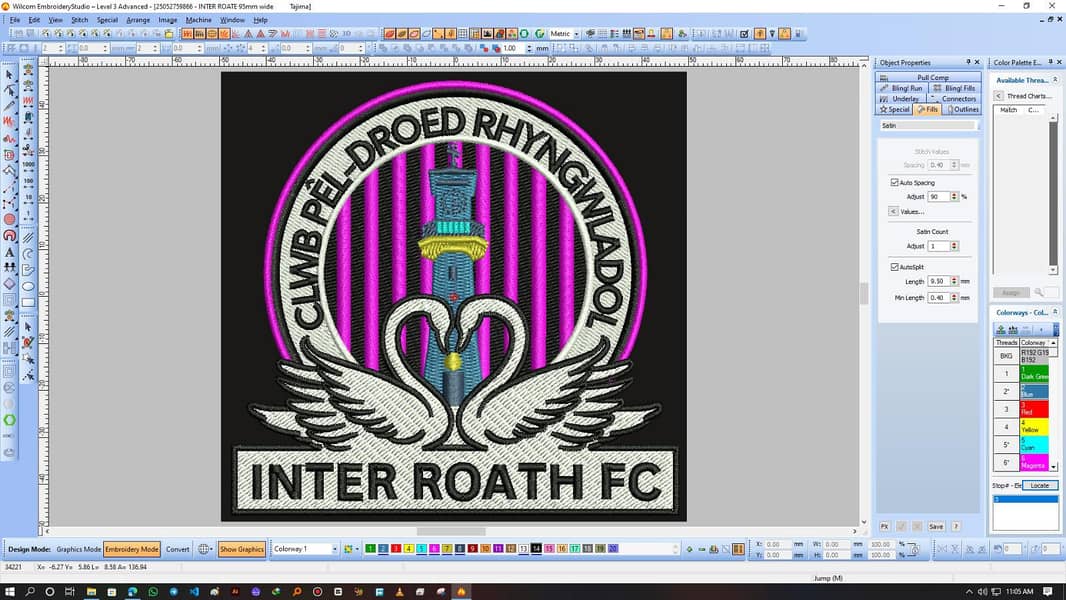
Task: Click the Open folder icon in toolbar
Action: pos(169,34)
